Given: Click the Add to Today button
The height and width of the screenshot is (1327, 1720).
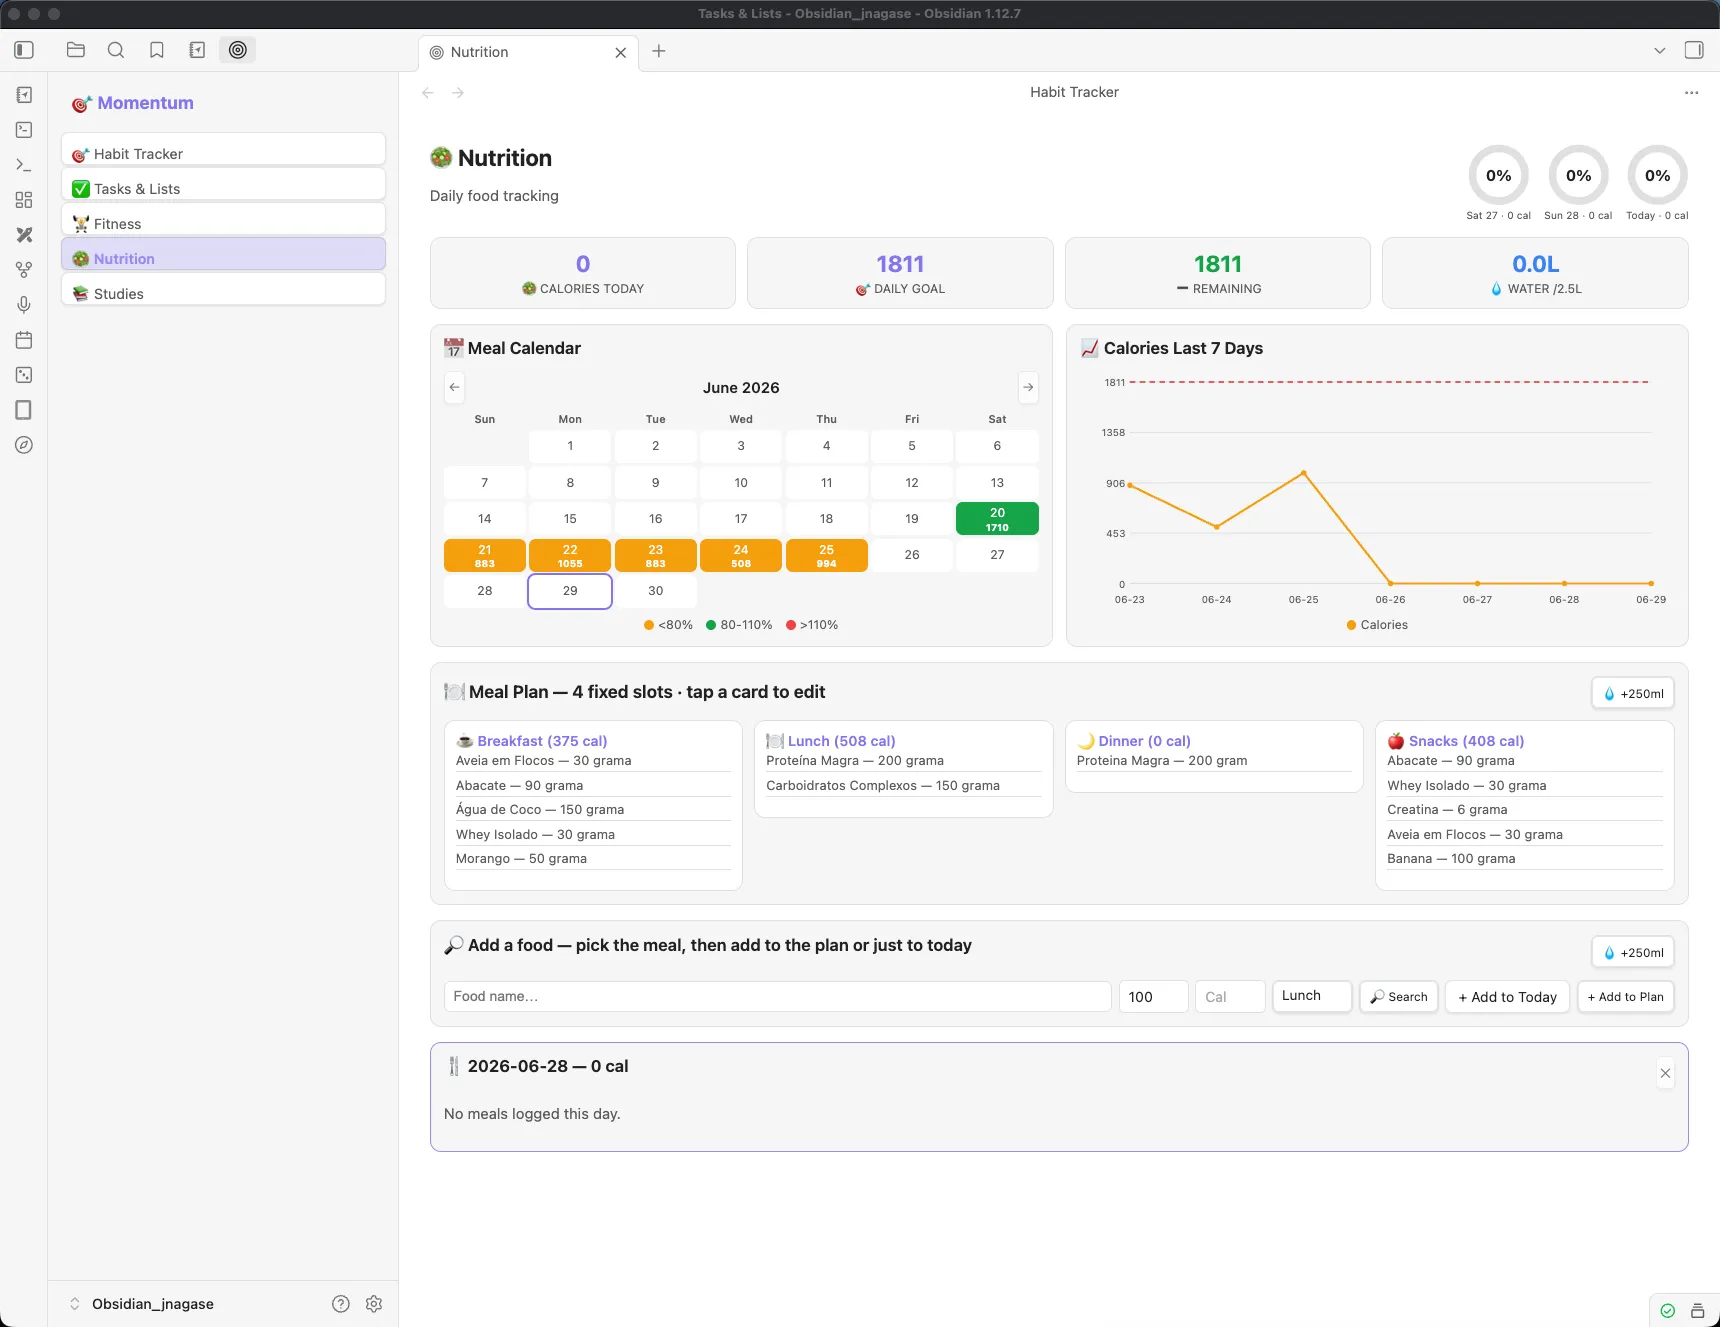Looking at the screenshot, I should point(1508,997).
